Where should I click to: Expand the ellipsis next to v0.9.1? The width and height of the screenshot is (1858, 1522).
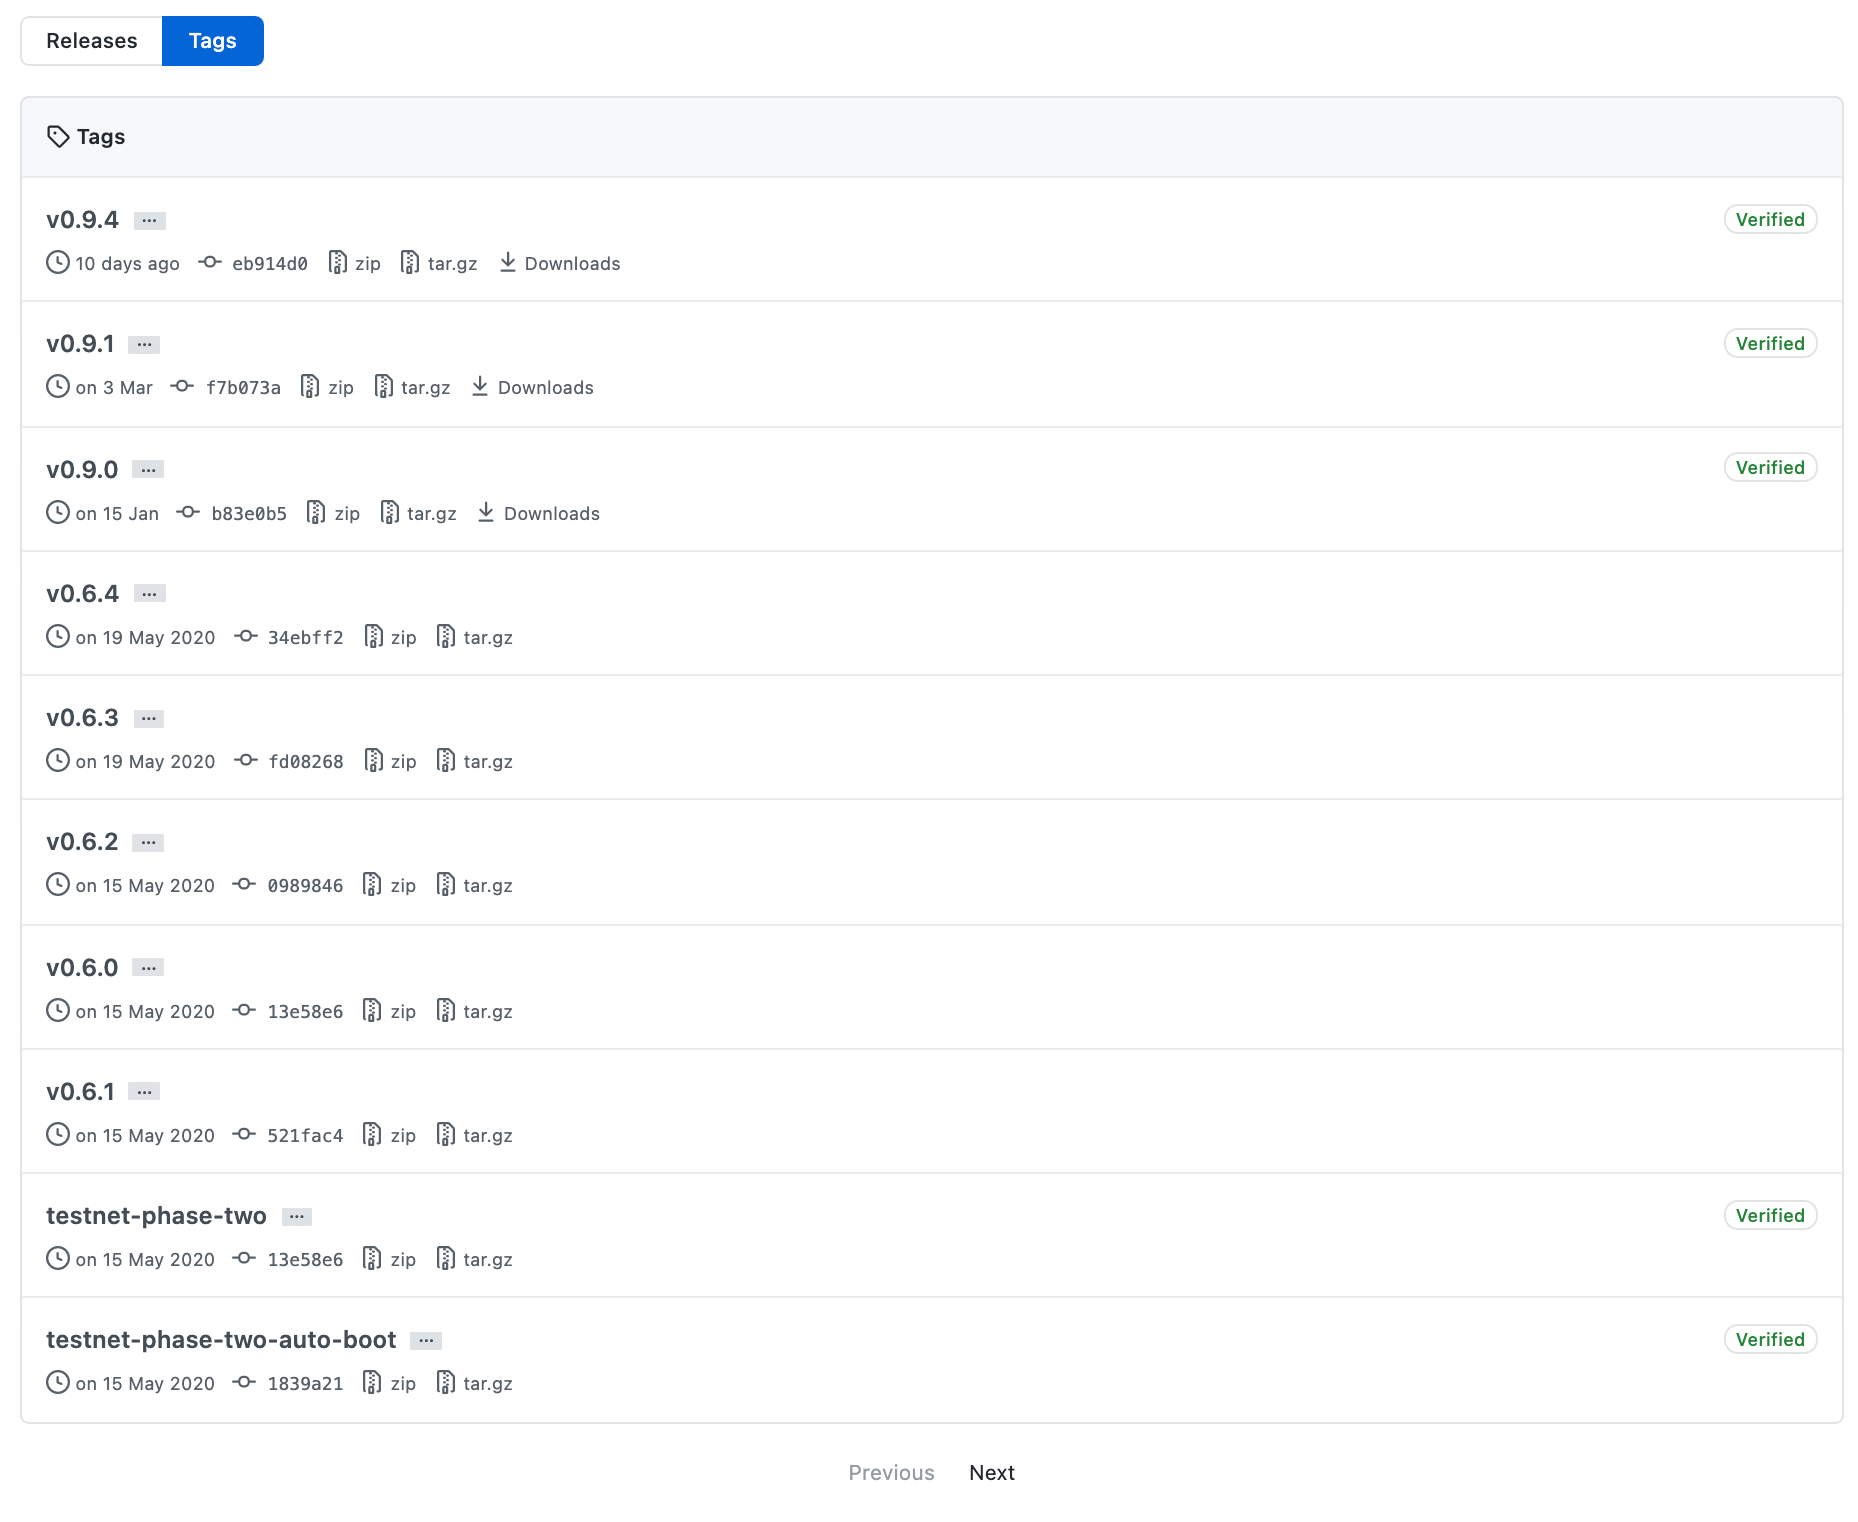coord(144,345)
